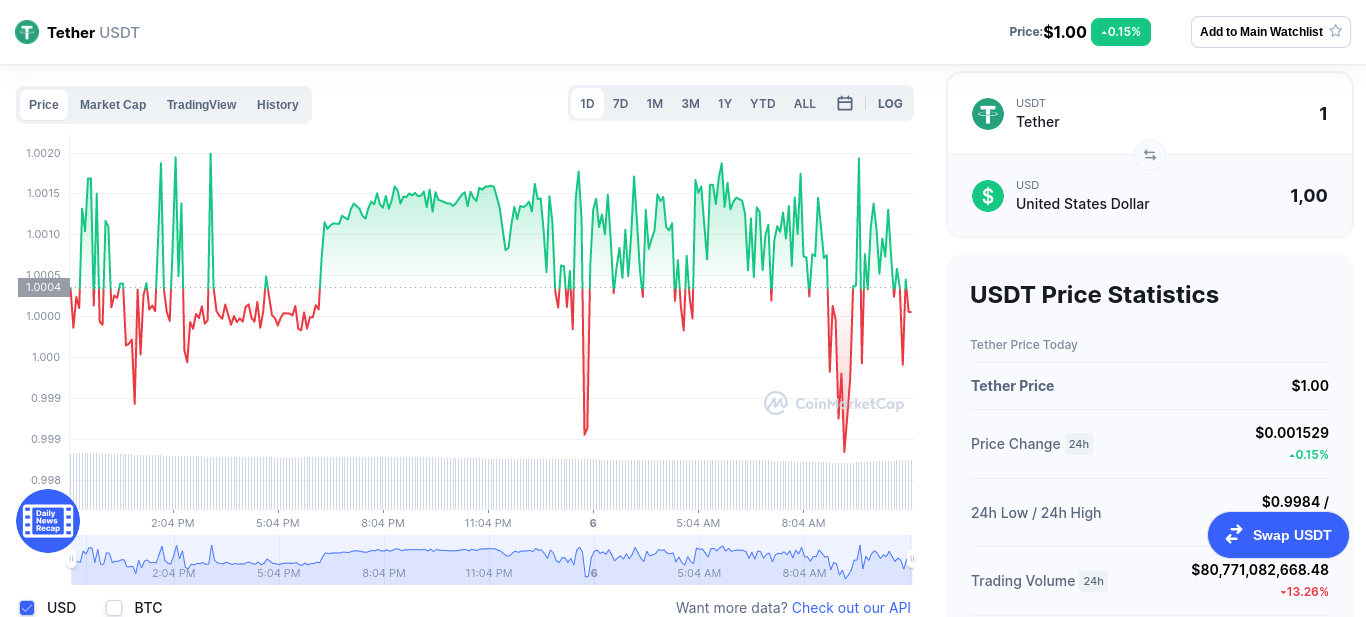
Task: Select the 7D time range
Action: [x=620, y=104]
